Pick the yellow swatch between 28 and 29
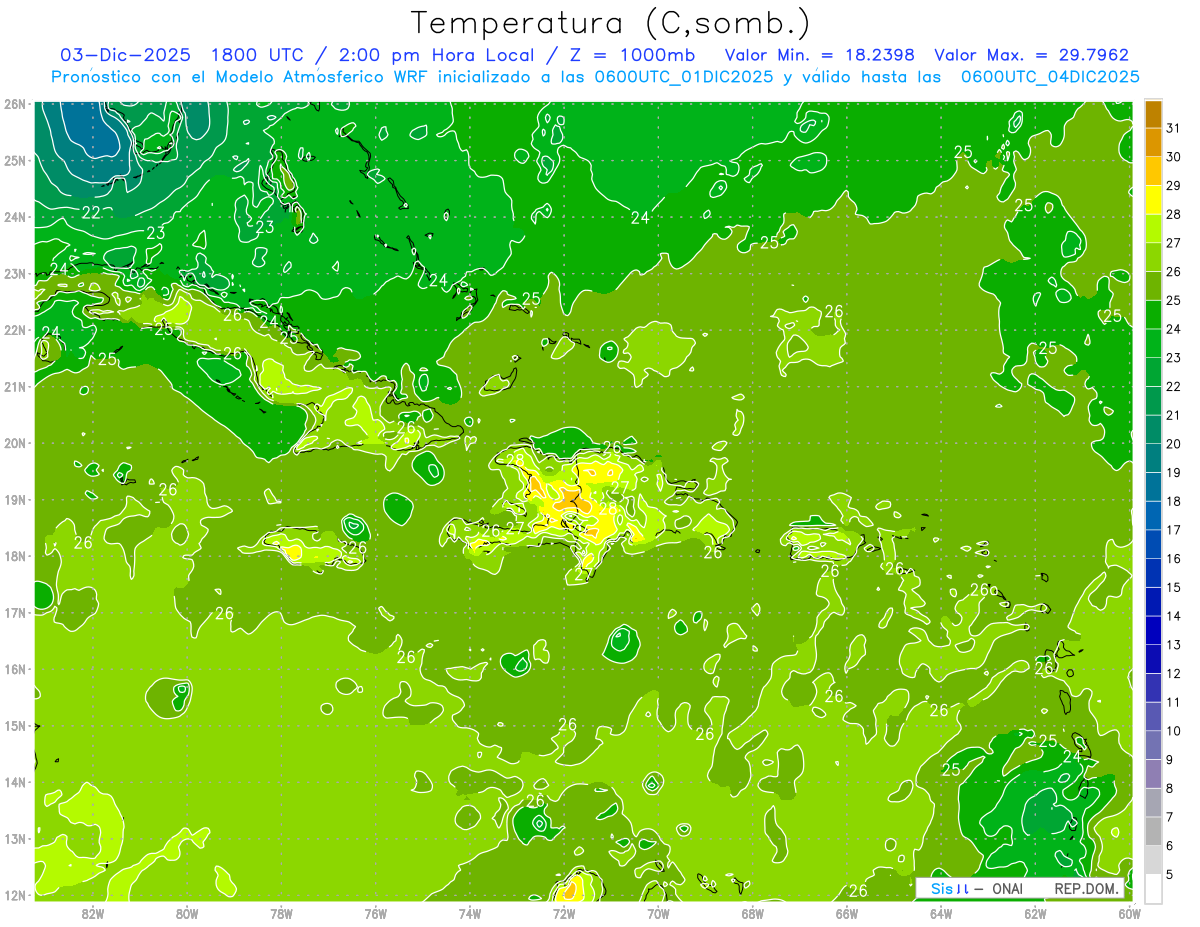This screenshot has width=1200, height=927. click(1153, 200)
